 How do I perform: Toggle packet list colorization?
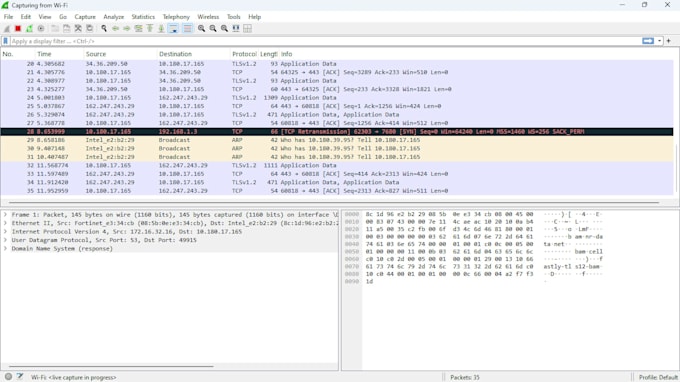[x=187, y=29]
